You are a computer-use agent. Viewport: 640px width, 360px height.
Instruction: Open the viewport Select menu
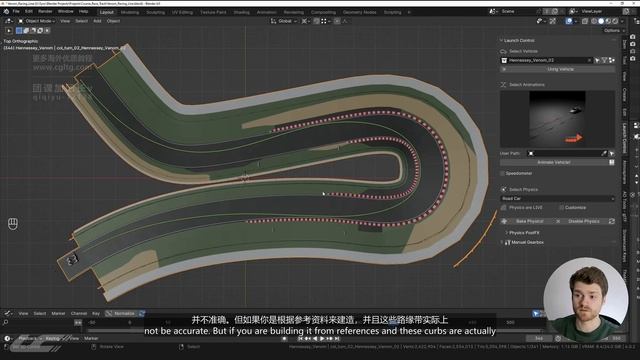coord(82,21)
